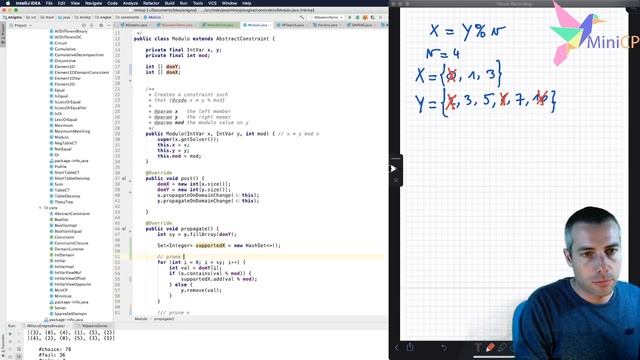Open IntVarImpl in core package
The height and width of the screenshot is (360, 640).
click(x=65, y=267)
